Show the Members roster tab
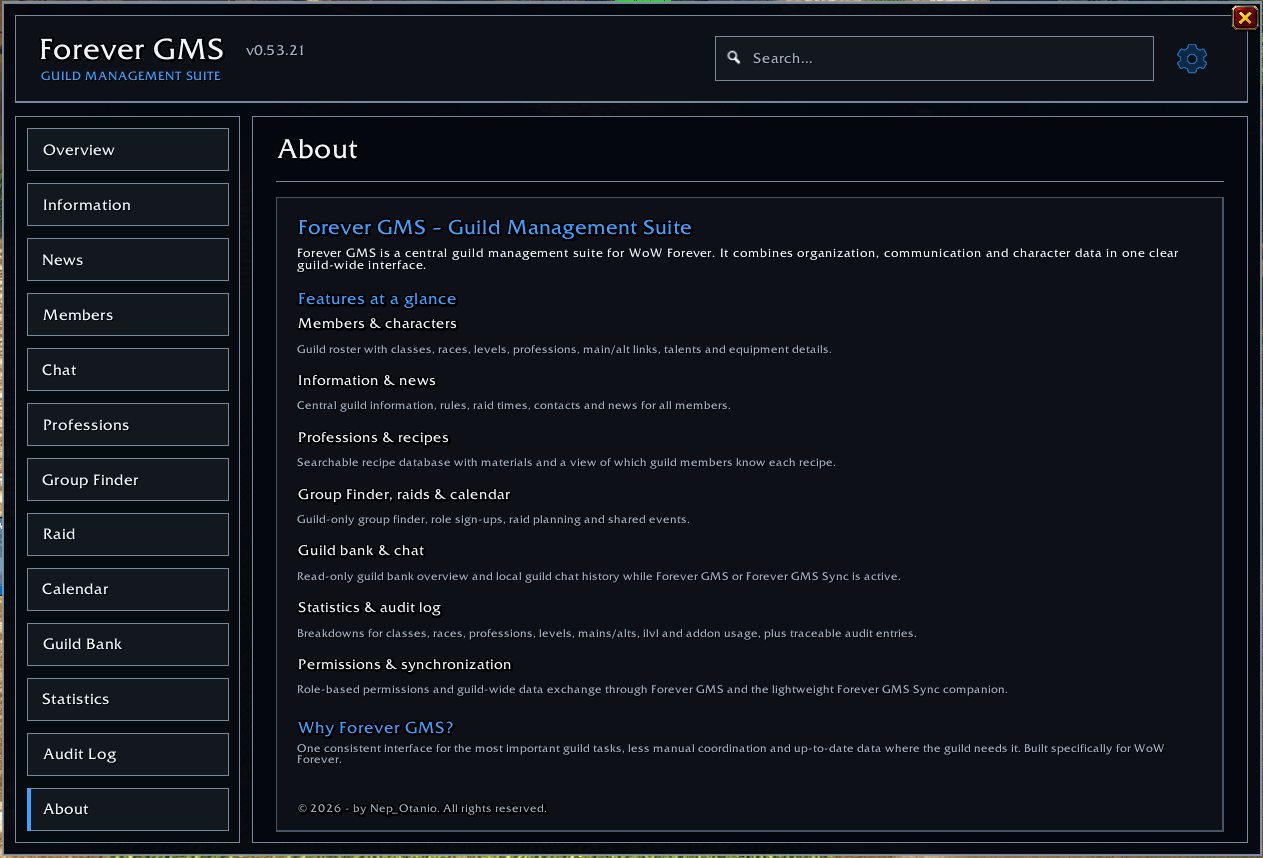Viewport: 1263px width, 858px height. pyautogui.click(x=128, y=315)
